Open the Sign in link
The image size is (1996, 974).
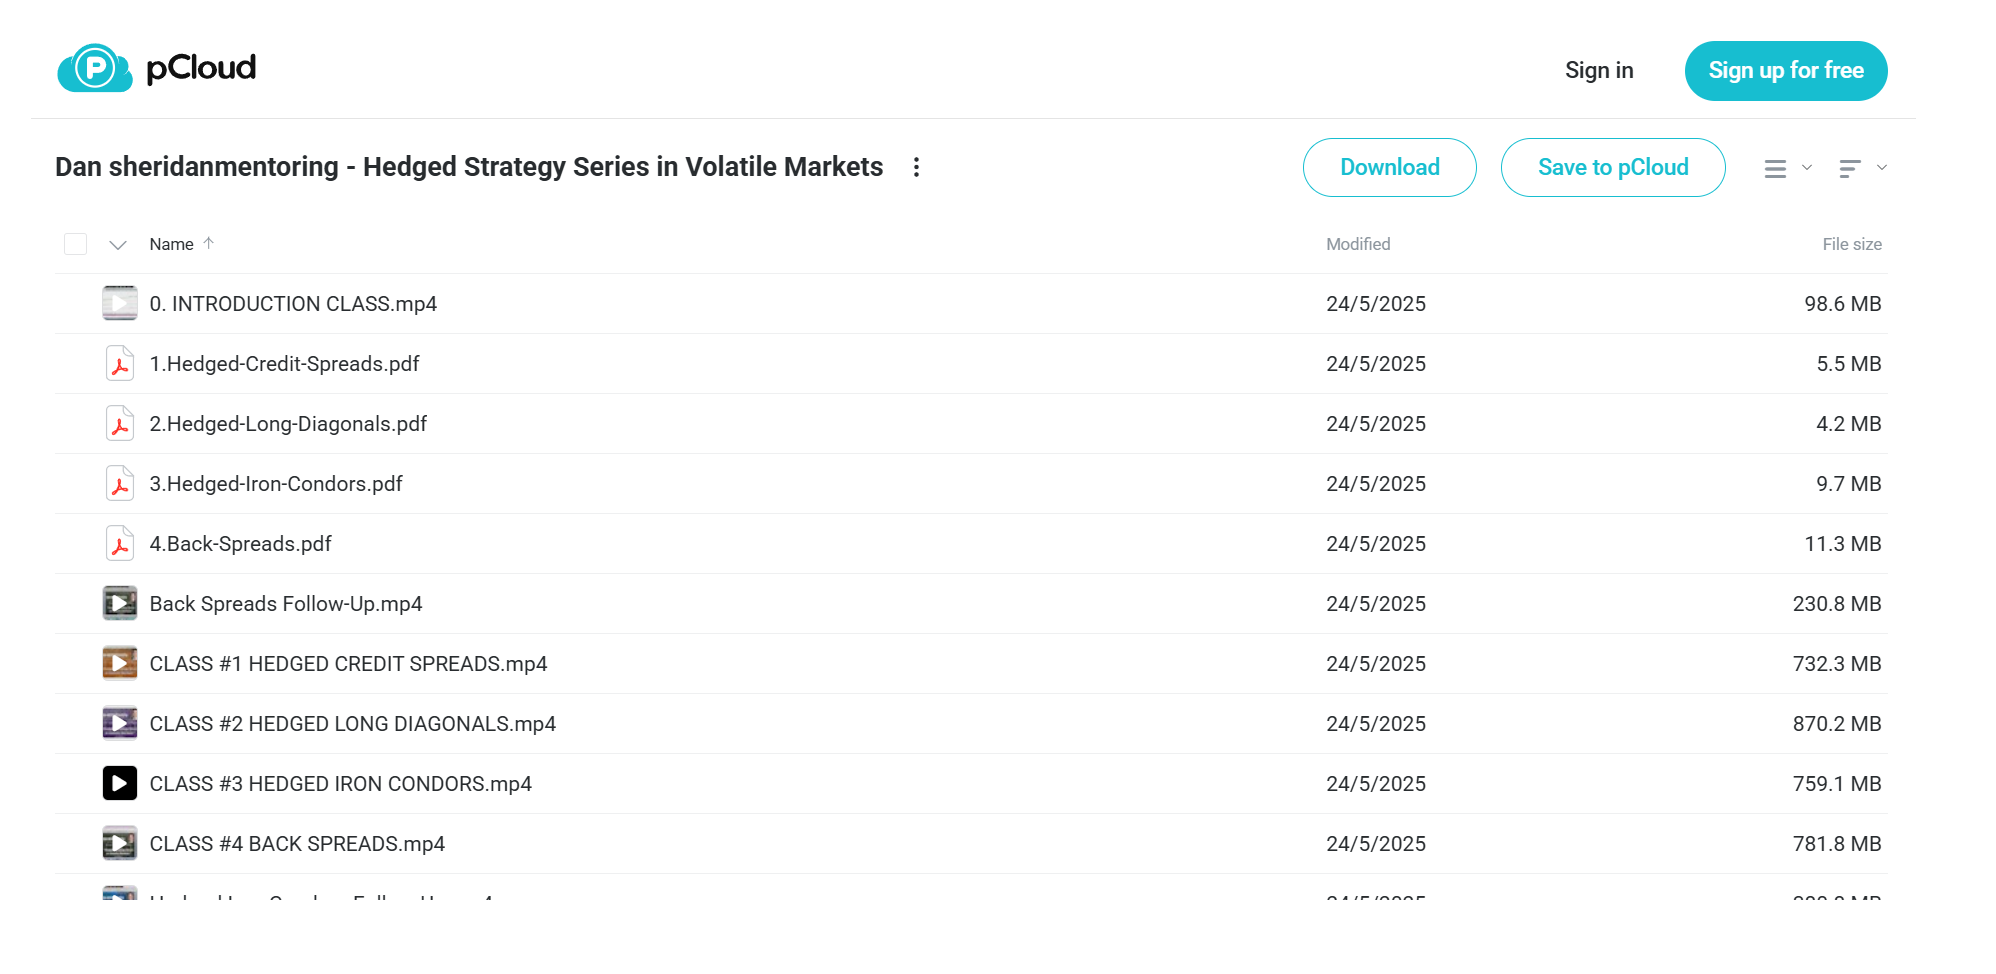click(1599, 70)
